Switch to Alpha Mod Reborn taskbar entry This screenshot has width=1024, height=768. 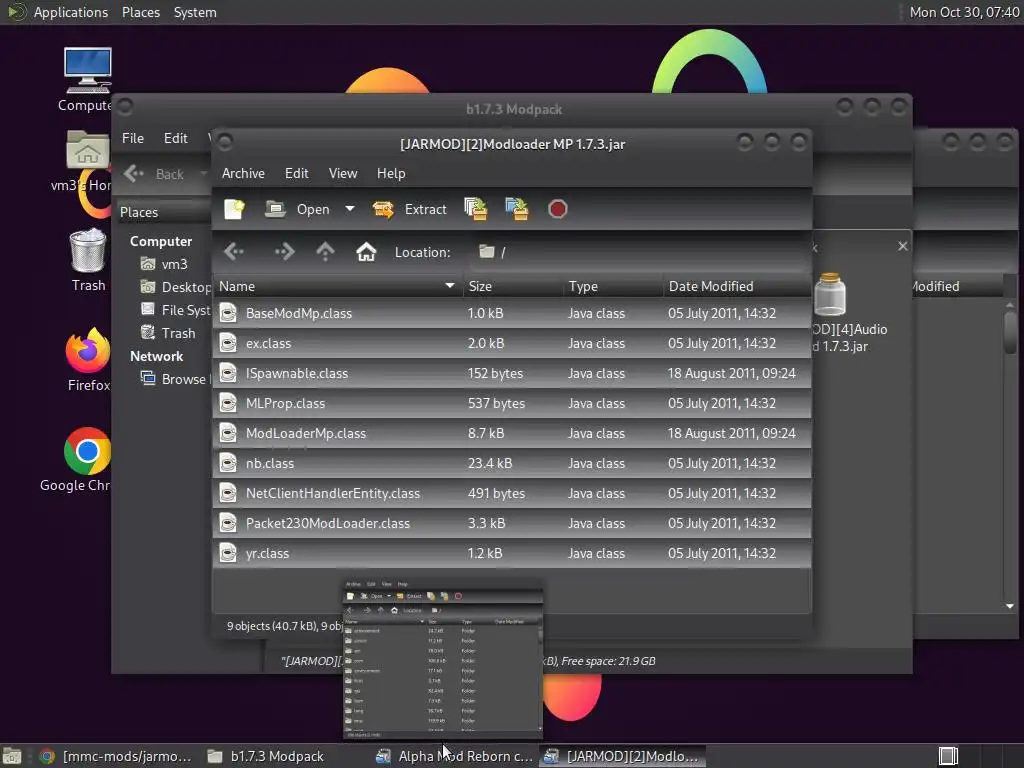(x=456, y=756)
